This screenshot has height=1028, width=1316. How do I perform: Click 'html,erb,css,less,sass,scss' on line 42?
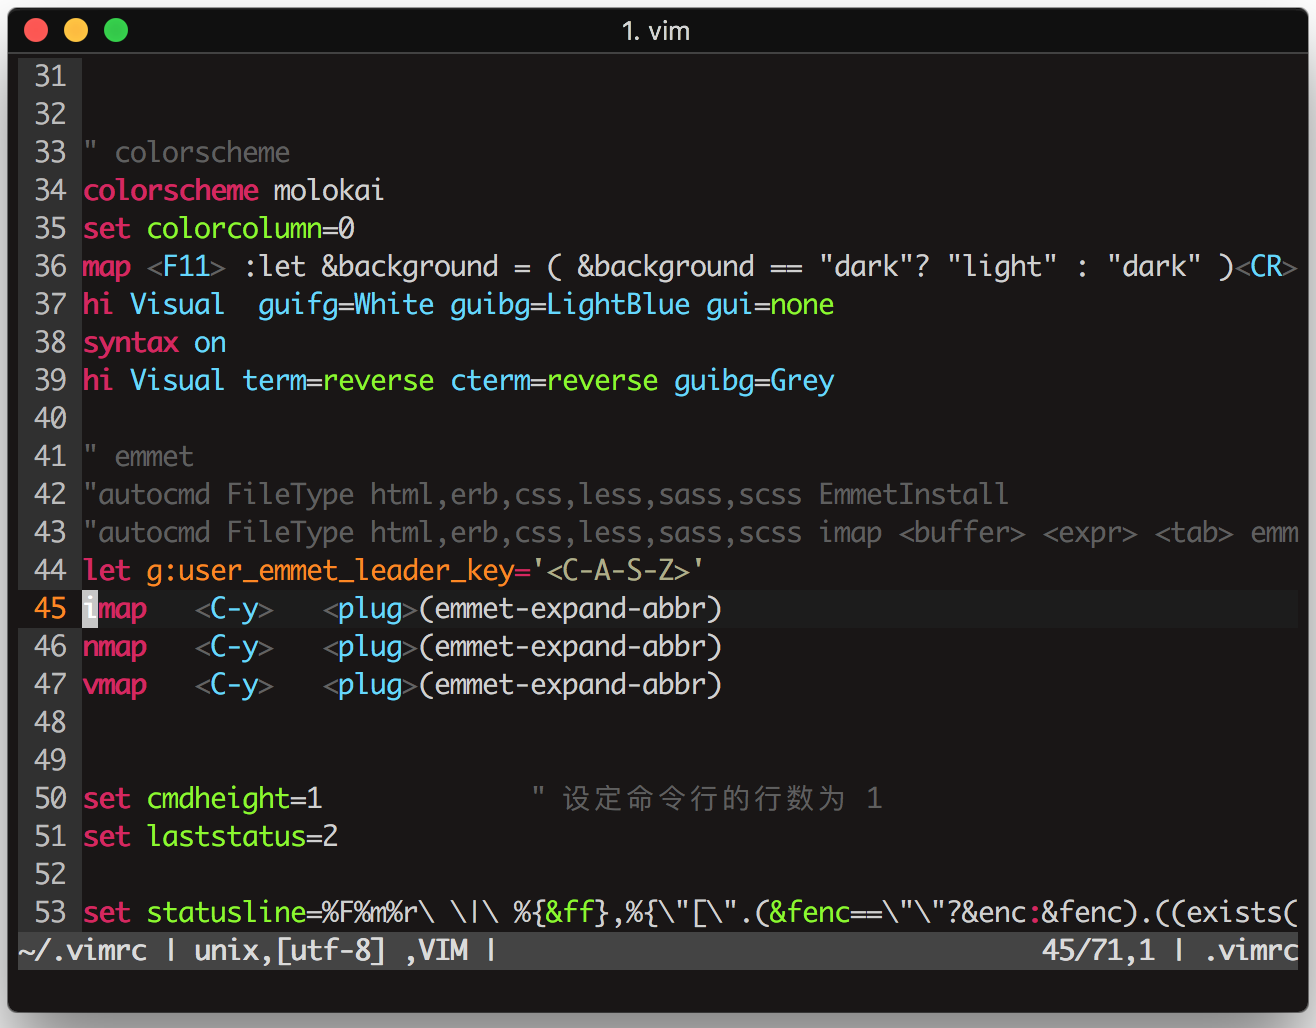click(x=586, y=494)
